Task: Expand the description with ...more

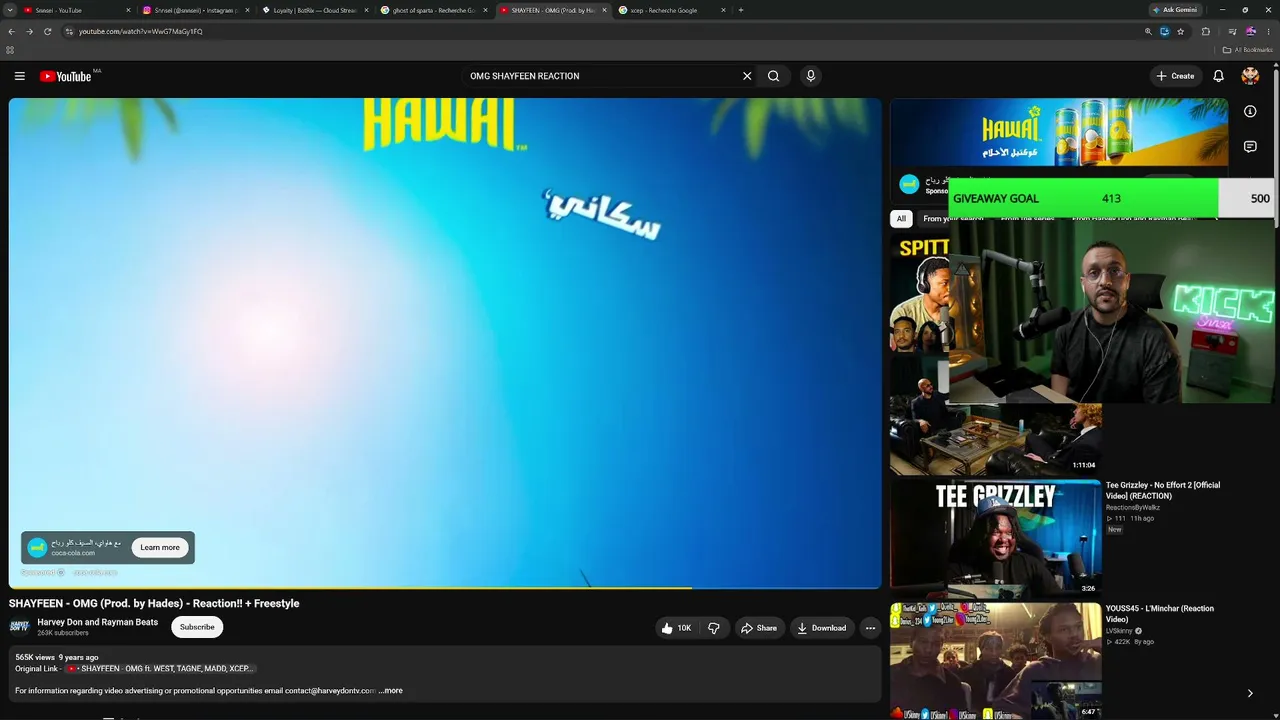Action: click(391, 691)
